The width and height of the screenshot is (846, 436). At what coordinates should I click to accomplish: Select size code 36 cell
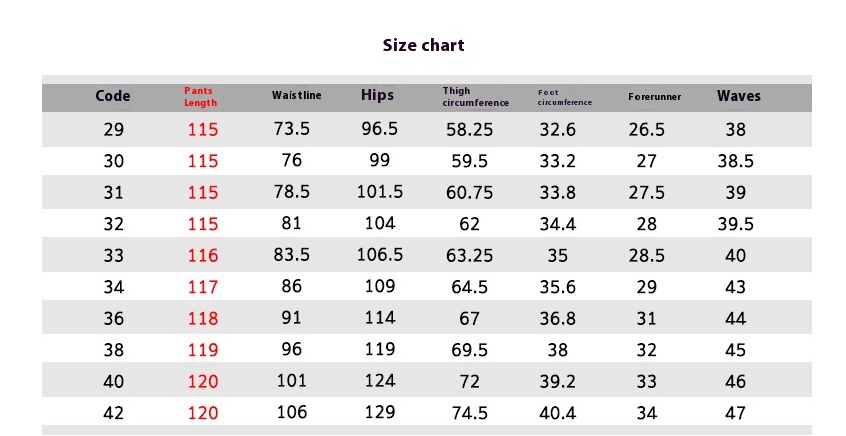coord(114,318)
